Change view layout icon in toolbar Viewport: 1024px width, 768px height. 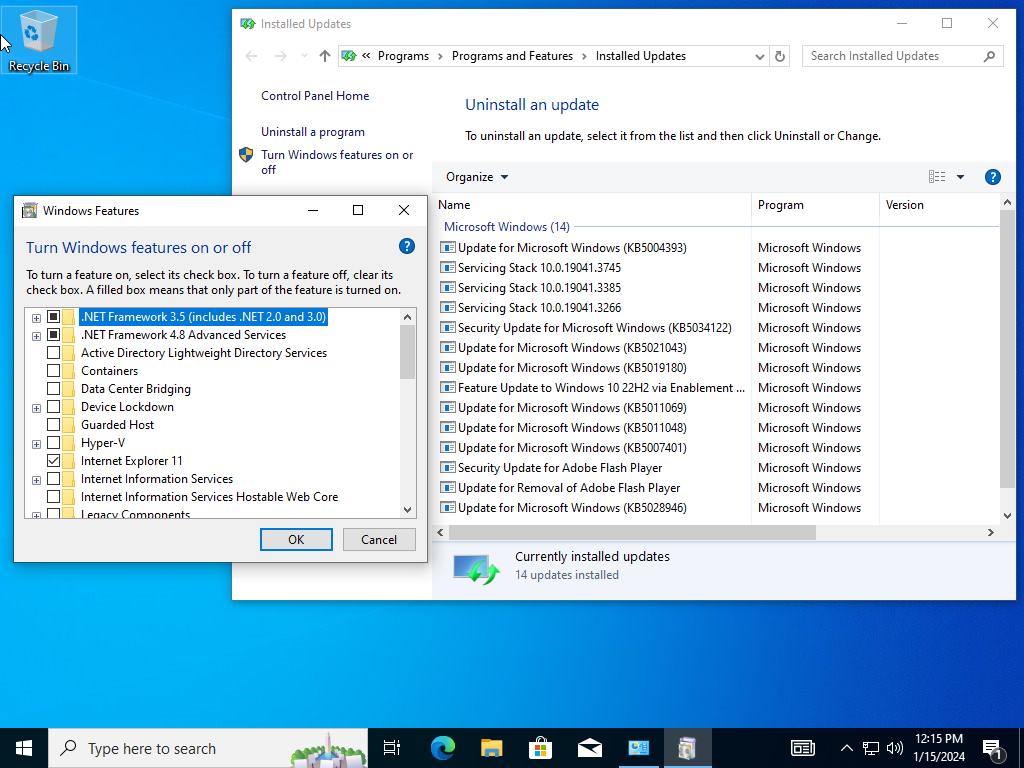coord(936,177)
